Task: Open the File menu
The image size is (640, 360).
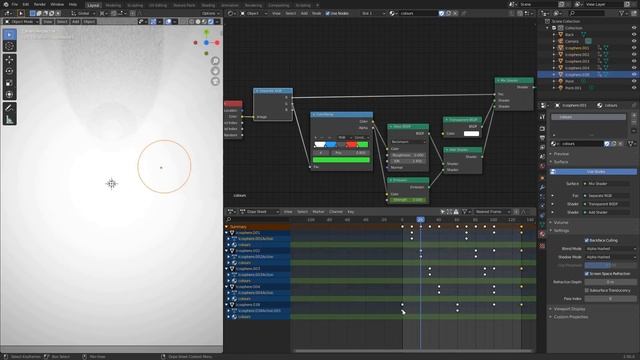Action: pyautogui.click(x=14, y=4)
